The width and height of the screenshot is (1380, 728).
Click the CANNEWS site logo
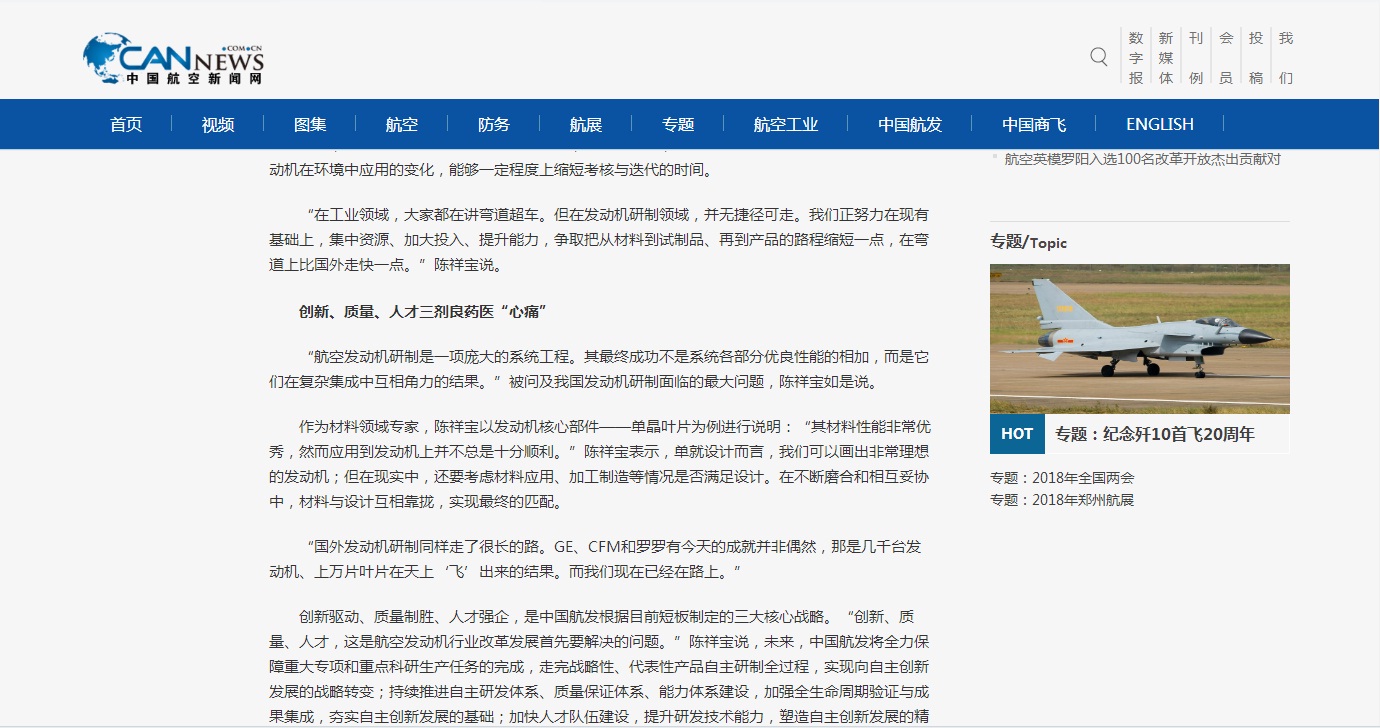tap(174, 59)
